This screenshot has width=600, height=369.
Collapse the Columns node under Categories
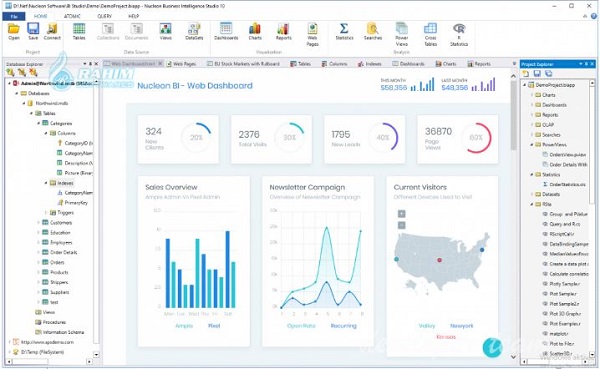pyautogui.click(x=46, y=133)
